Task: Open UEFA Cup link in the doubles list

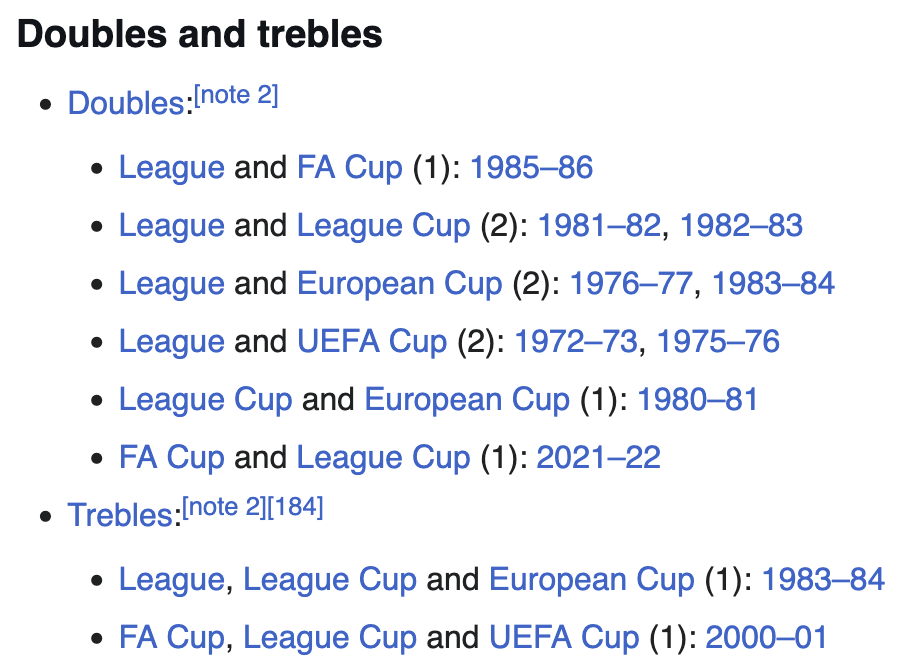Action: tap(372, 341)
